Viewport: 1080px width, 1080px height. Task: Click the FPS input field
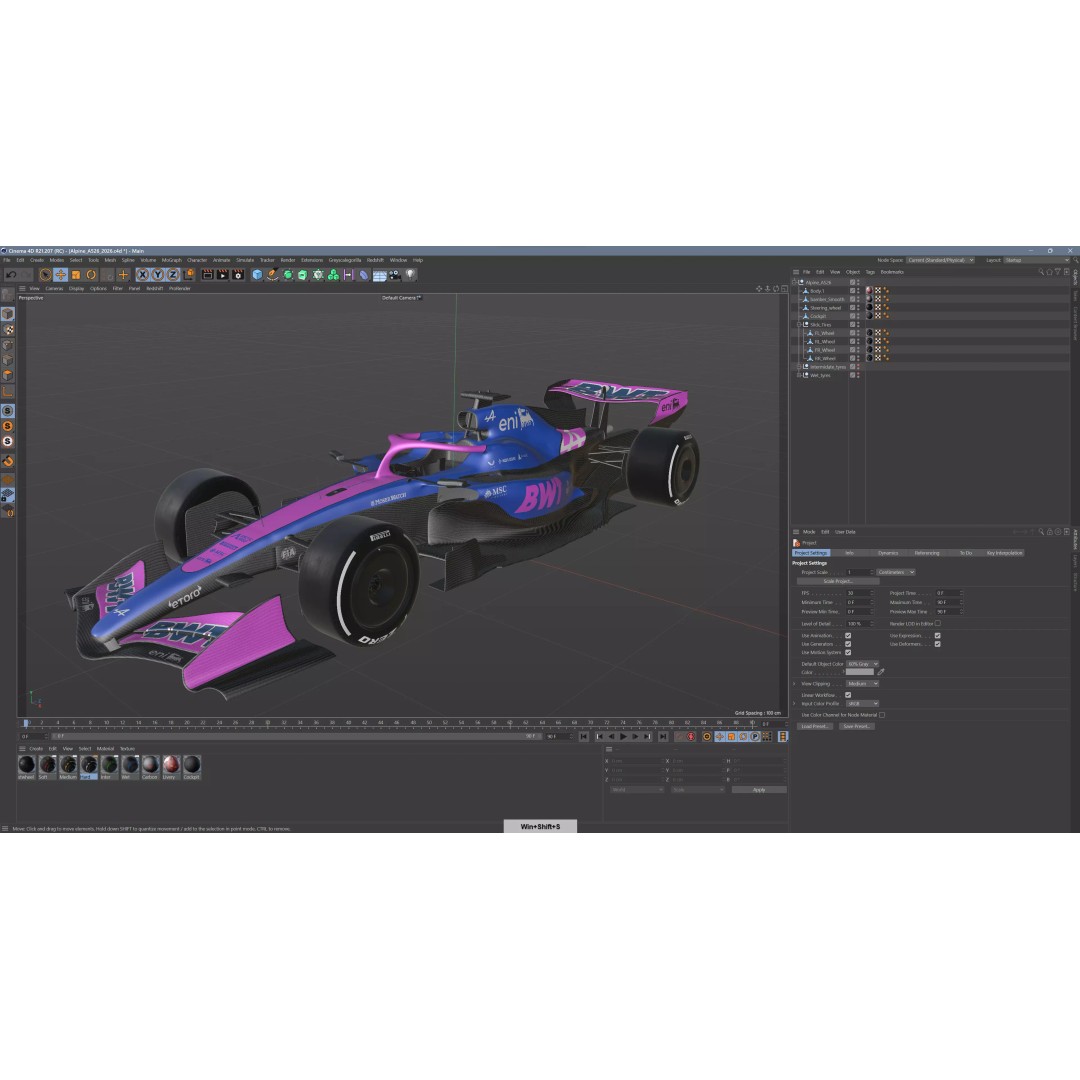coord(858,593)
